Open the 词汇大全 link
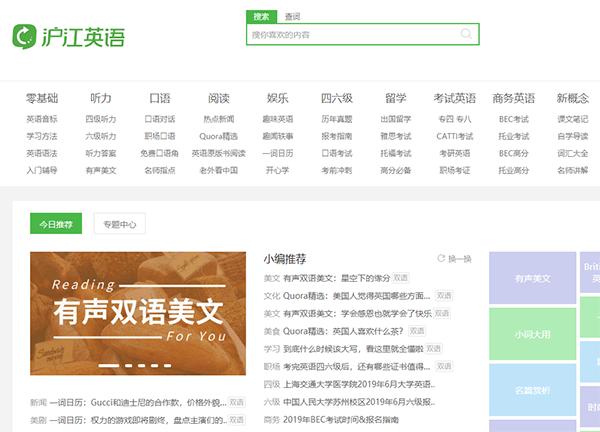Viewport: 600px width, 432px height. pyautogui.click(x=572, y=153)
